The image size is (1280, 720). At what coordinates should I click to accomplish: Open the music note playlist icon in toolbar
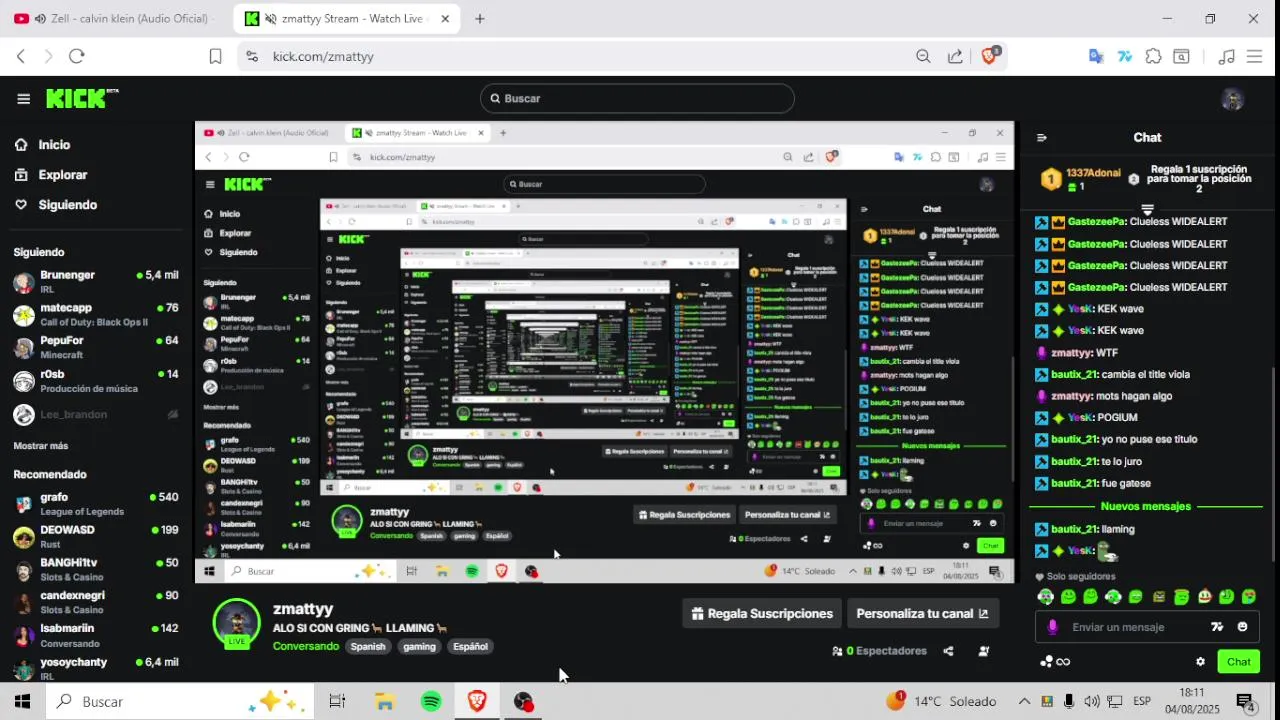[x=1226, y=56]
